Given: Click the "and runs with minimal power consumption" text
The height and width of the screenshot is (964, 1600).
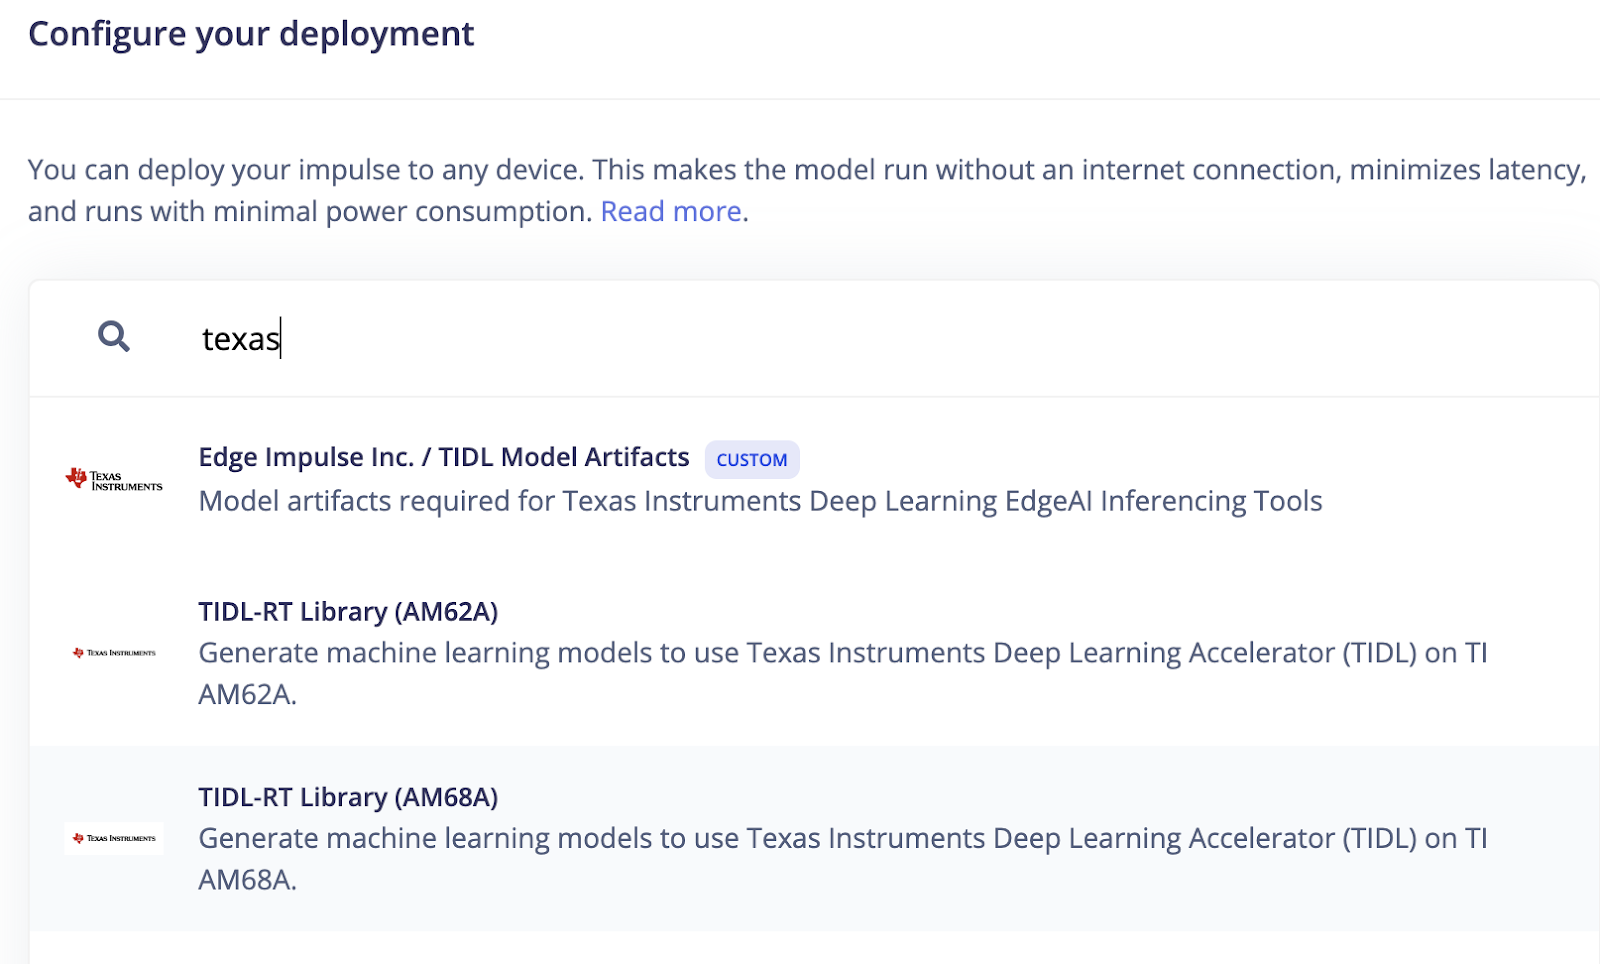Looking at the screenshot, I should pyautogui.click(x=310, y=212).
